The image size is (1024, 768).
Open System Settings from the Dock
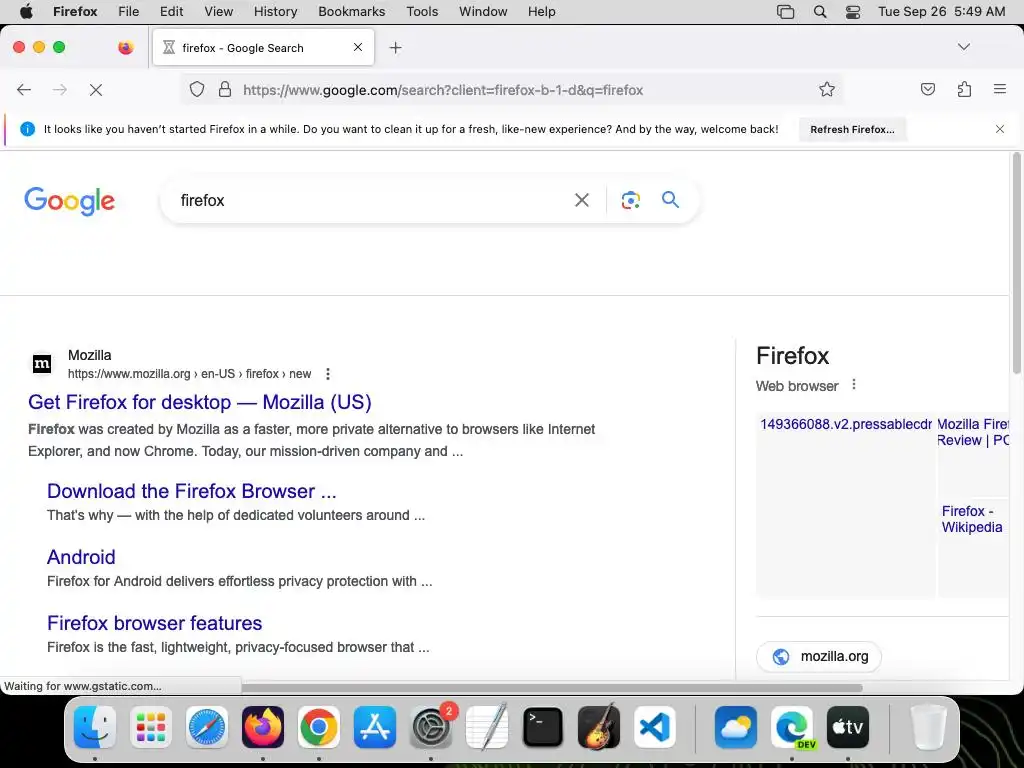(x=431, y=727)
